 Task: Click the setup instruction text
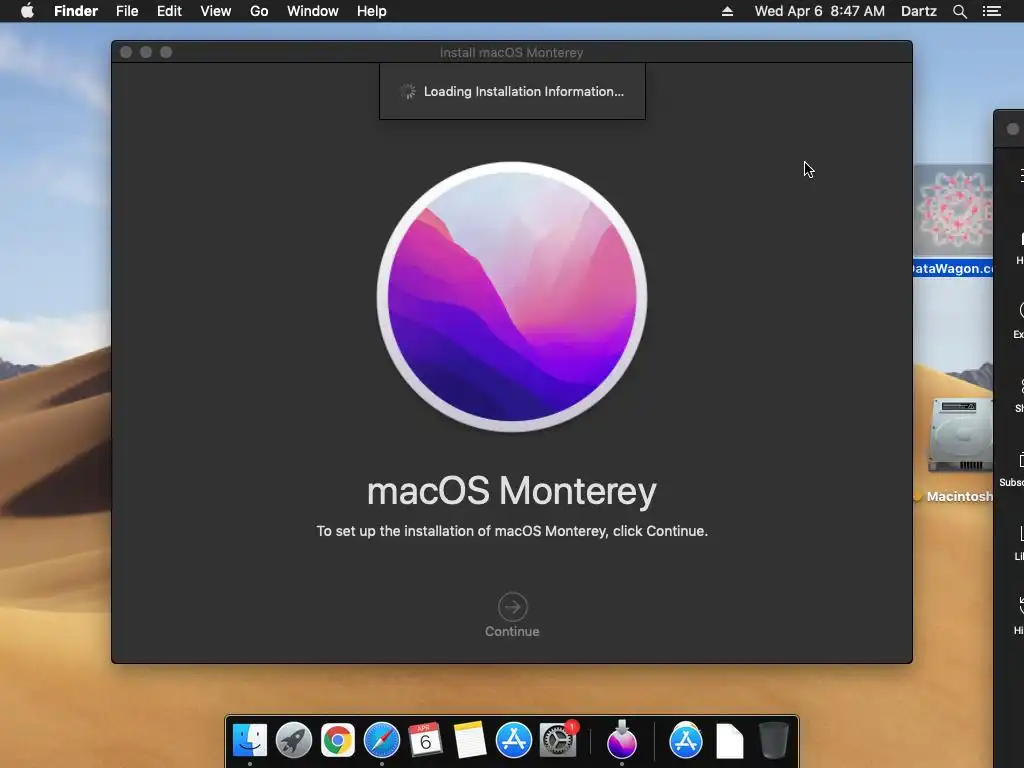tap(512, 531)
